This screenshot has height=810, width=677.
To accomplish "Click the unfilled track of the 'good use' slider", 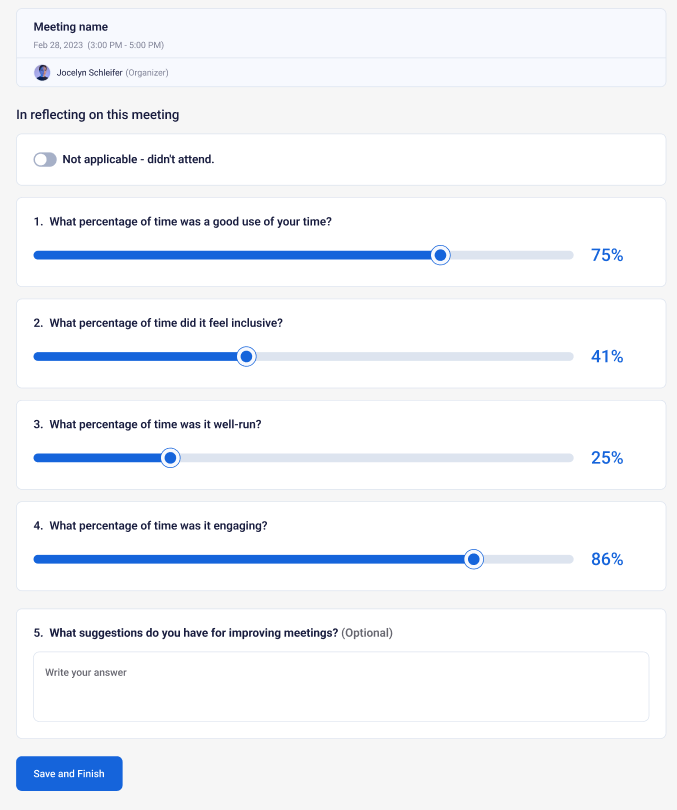I will pyautogui.click(x=512, y=255).
